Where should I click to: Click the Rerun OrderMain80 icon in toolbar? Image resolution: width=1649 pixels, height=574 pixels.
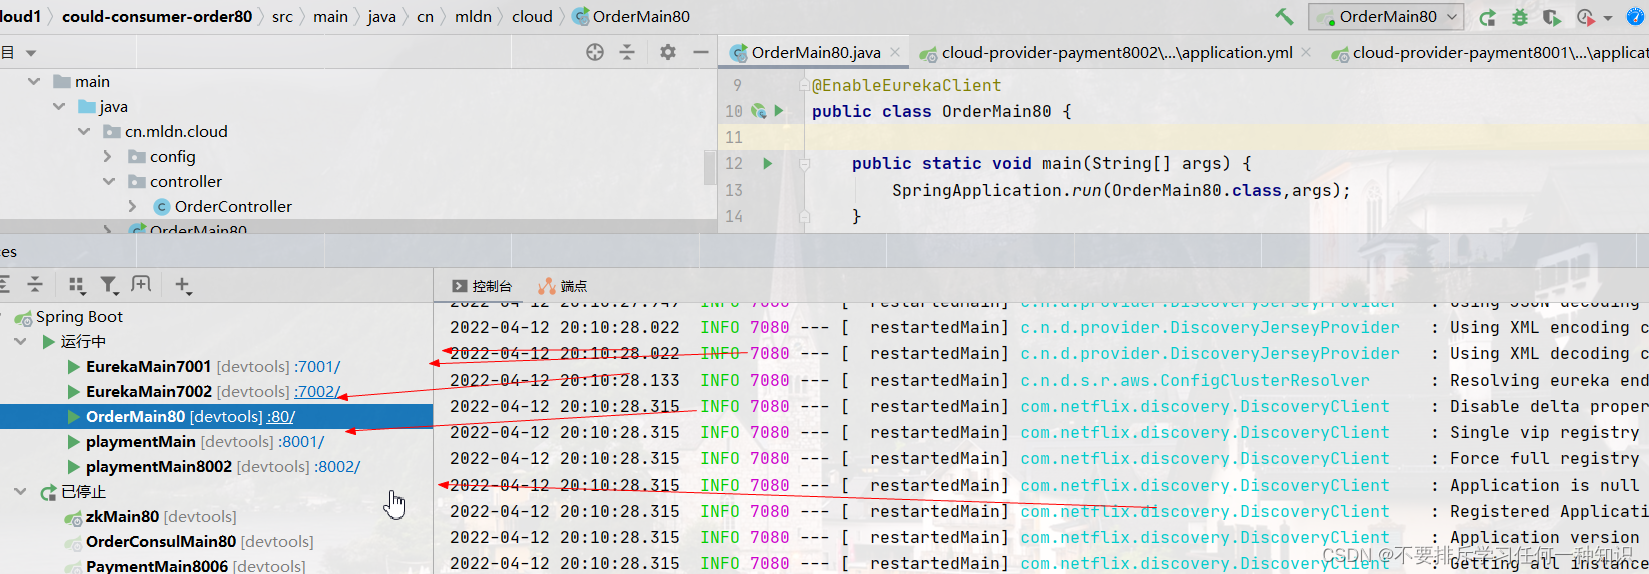coord(1488,17)
